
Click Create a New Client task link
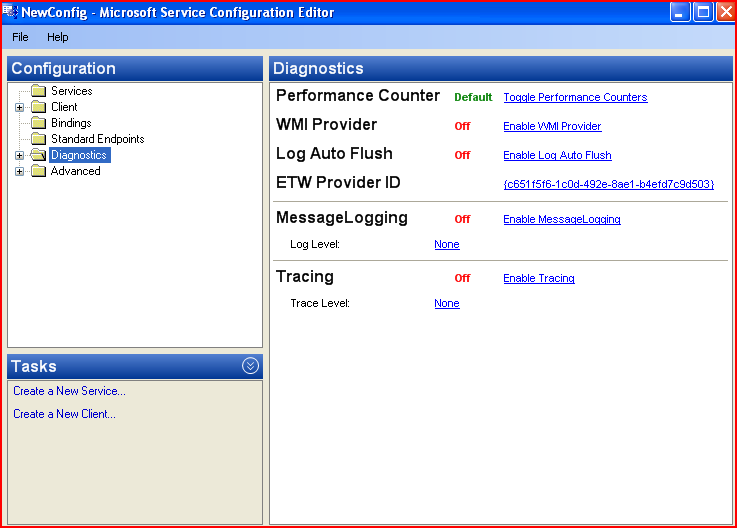64,414
